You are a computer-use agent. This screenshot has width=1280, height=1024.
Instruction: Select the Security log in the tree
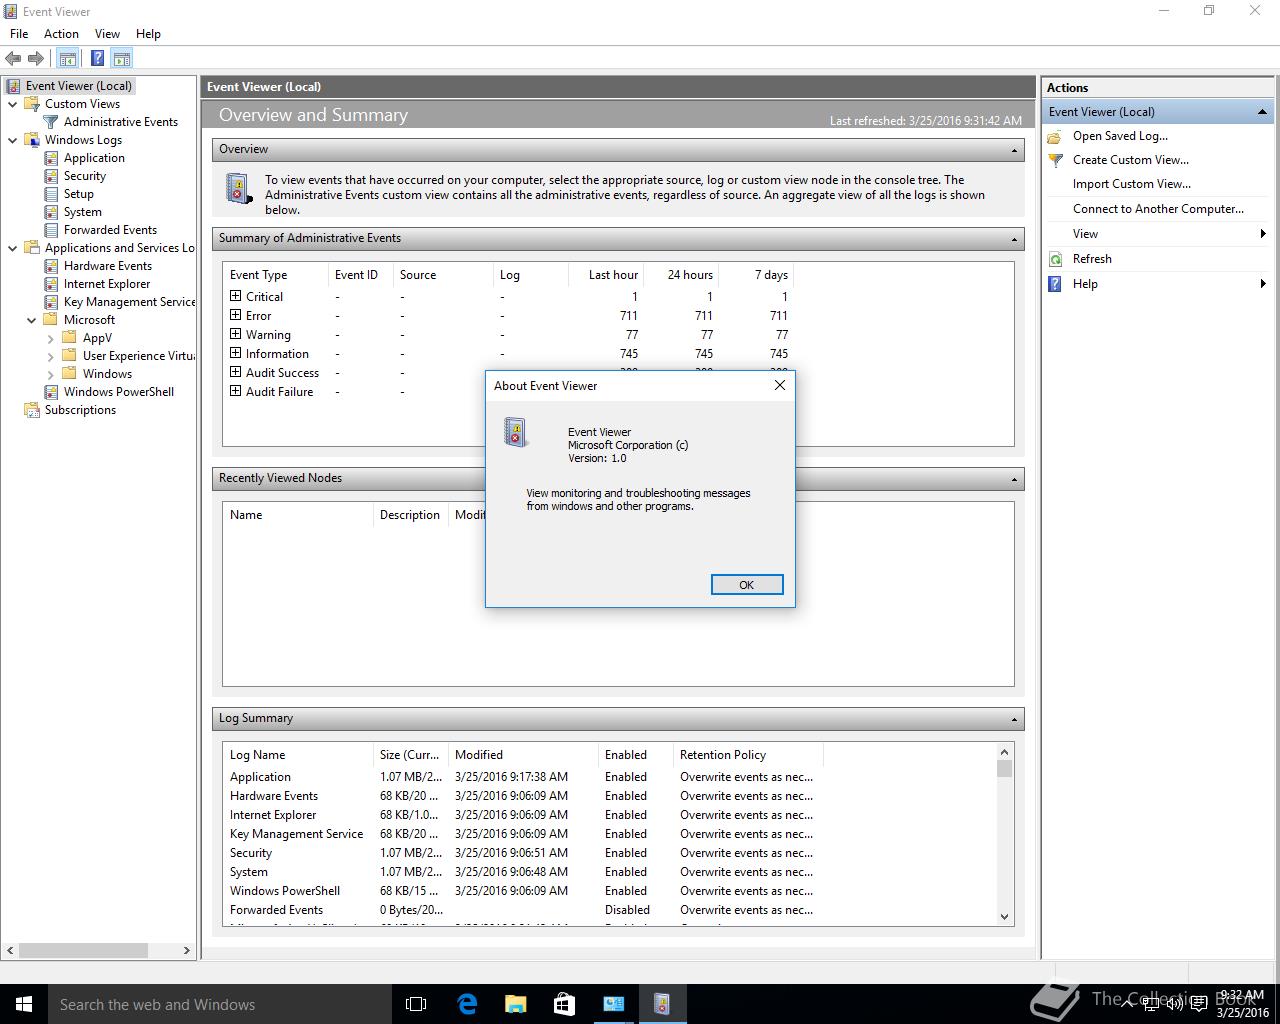click(x=85, y=176)
